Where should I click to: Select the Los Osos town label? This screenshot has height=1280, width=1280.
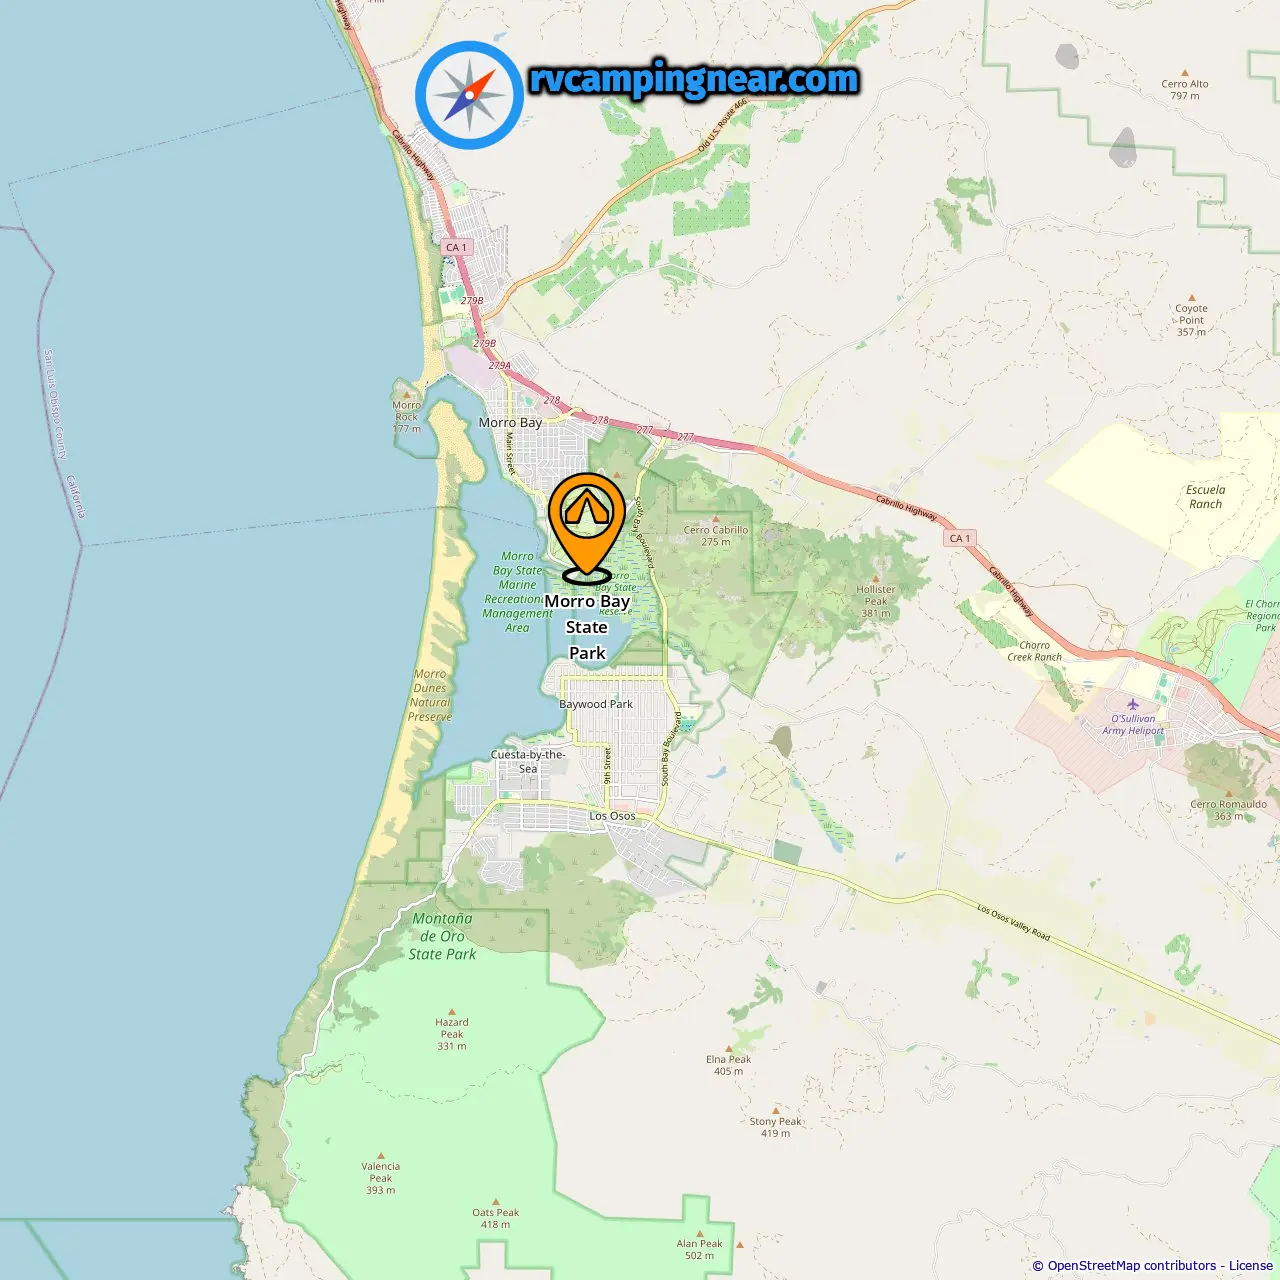(612, 816)
